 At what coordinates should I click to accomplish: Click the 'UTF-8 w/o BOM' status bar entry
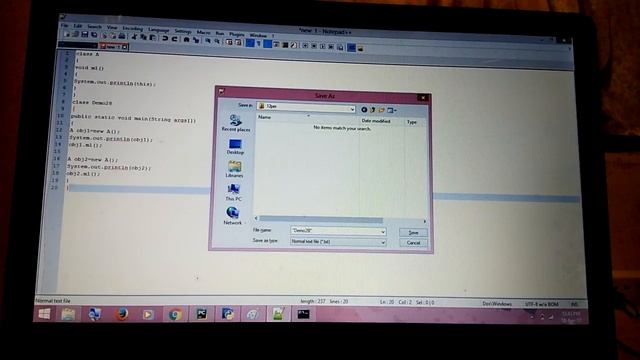[x=542, y=304]
